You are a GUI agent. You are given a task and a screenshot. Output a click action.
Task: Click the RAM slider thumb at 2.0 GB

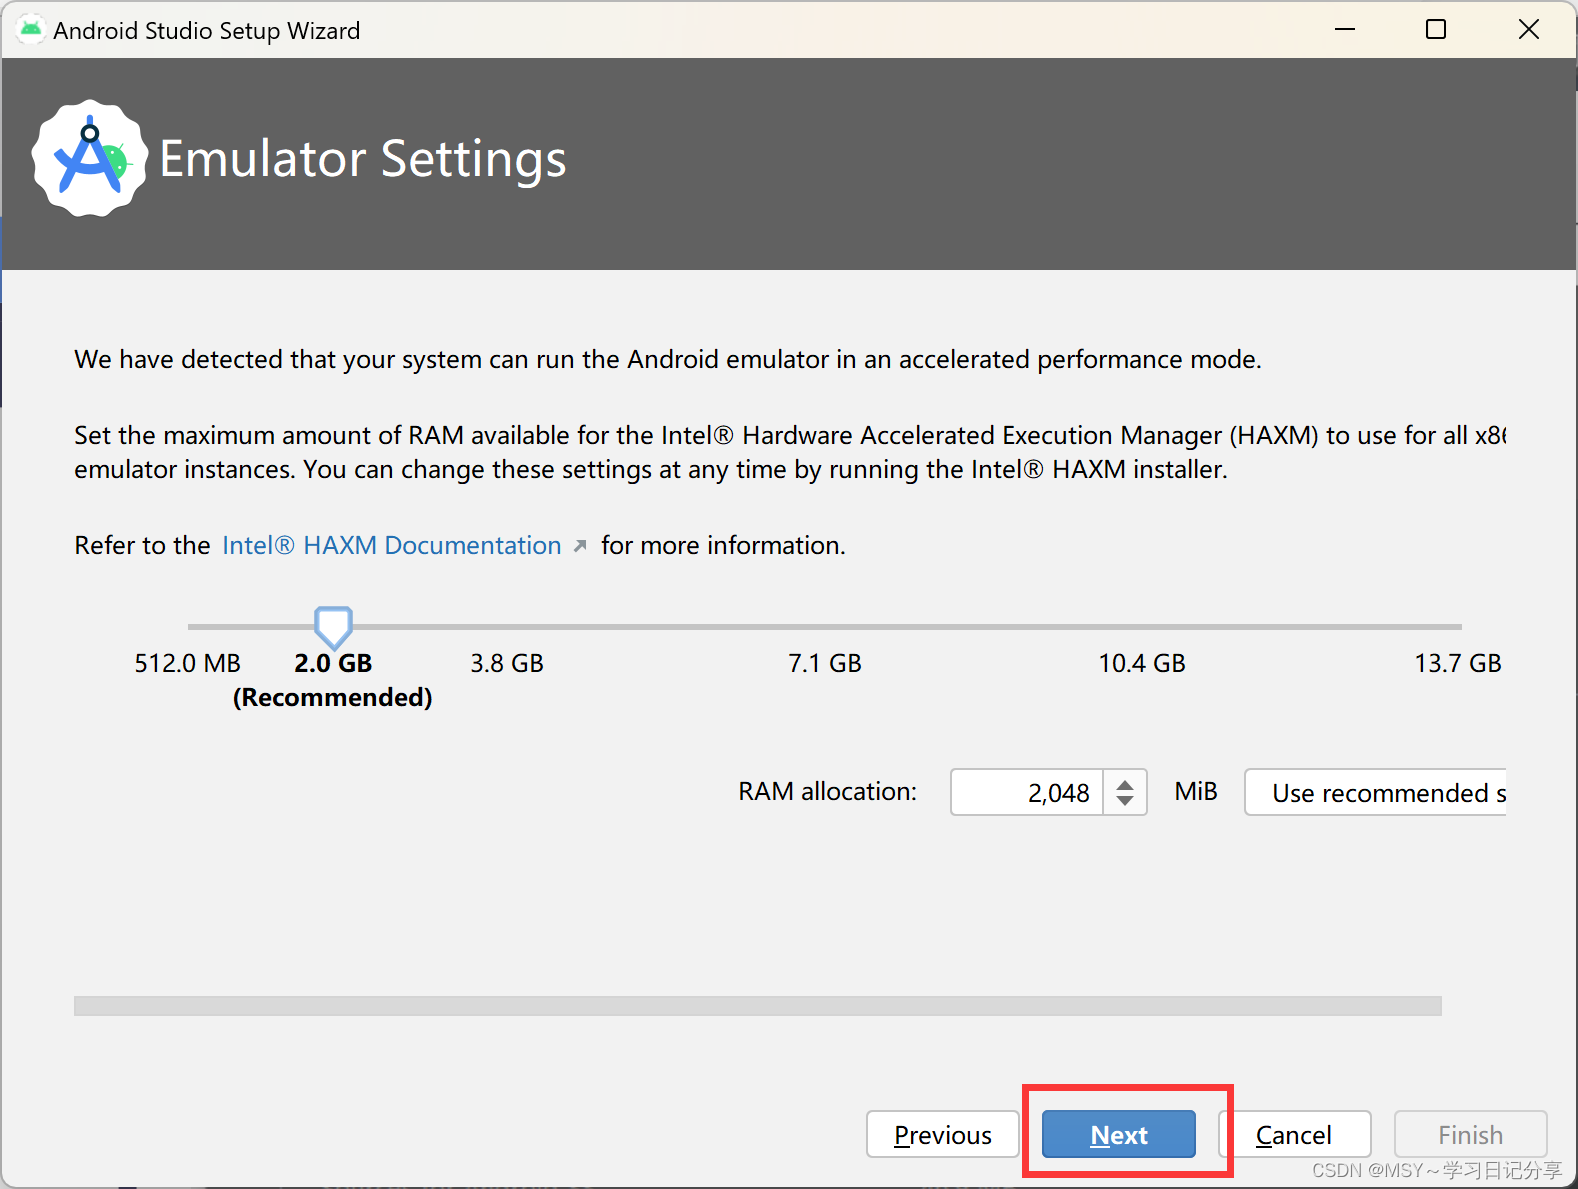[x=333, y=627]
